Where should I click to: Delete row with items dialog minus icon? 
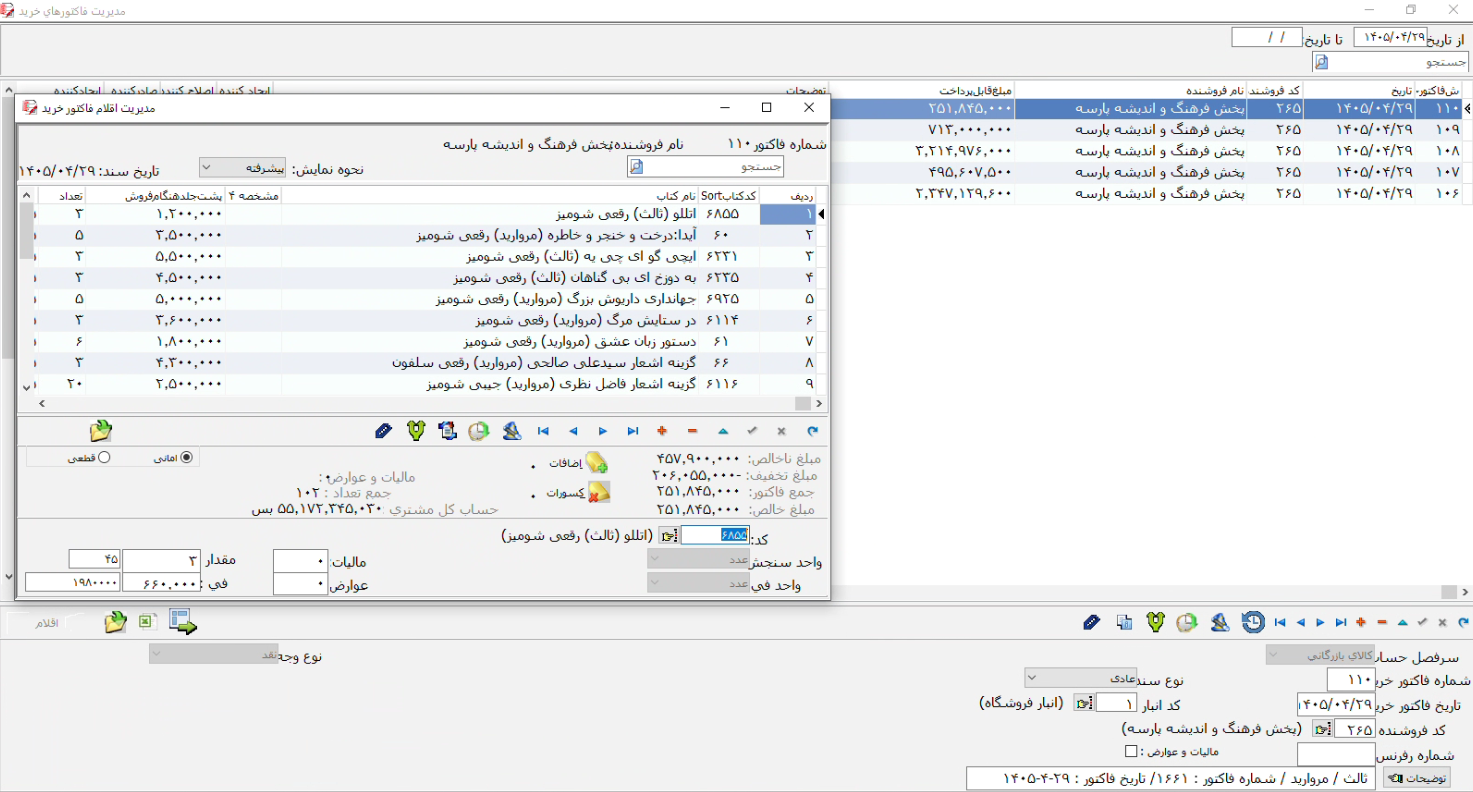692,431
